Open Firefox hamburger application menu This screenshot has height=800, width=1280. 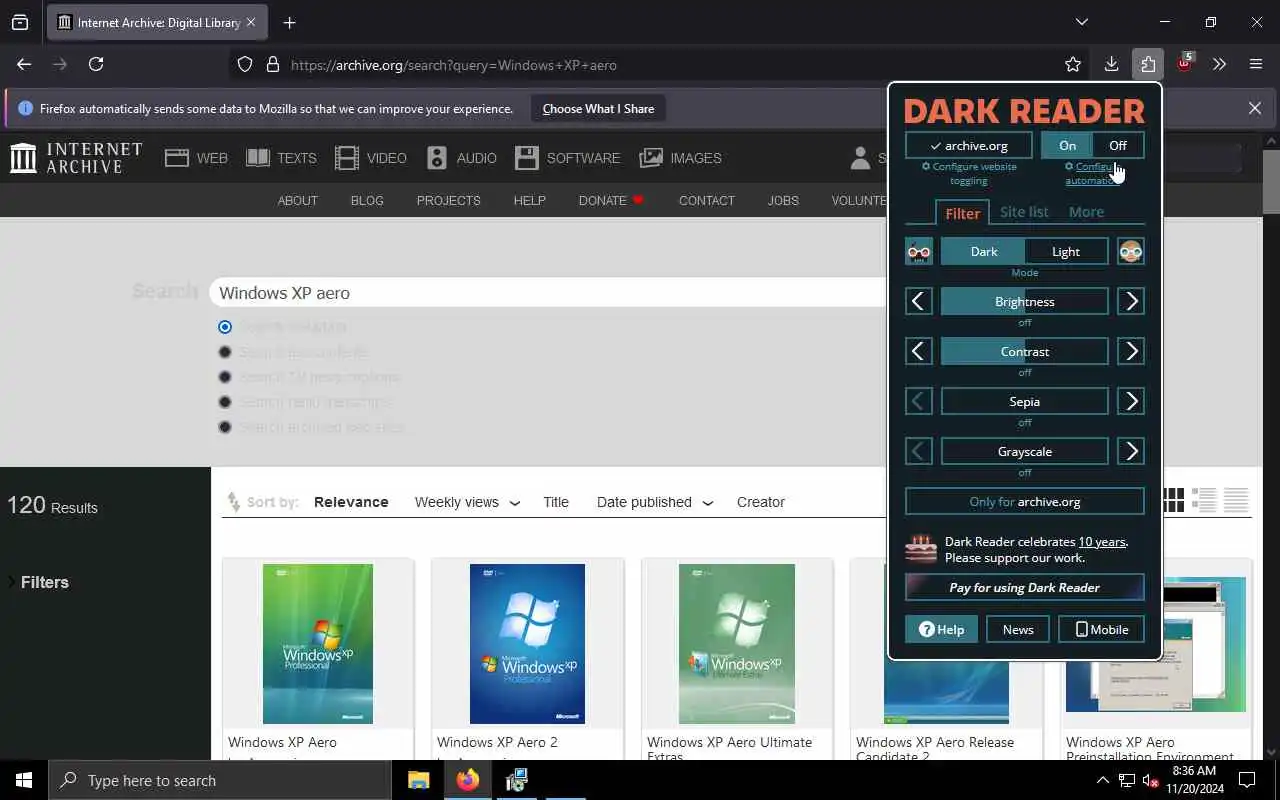(1256, 64)
